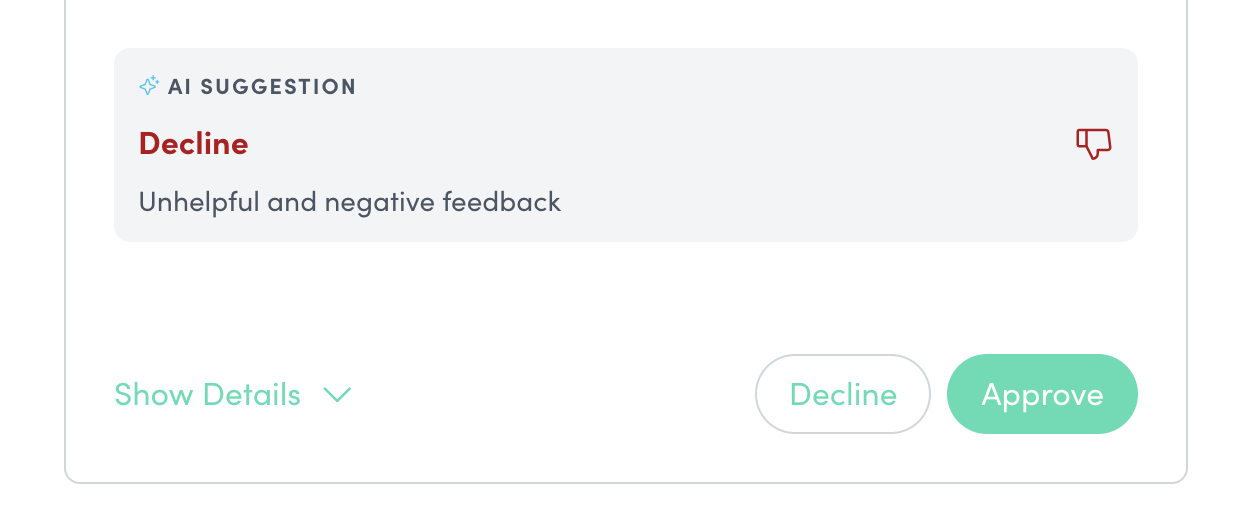
Task: Click the downward chevron beside Show Details
Action: point(337,395)
